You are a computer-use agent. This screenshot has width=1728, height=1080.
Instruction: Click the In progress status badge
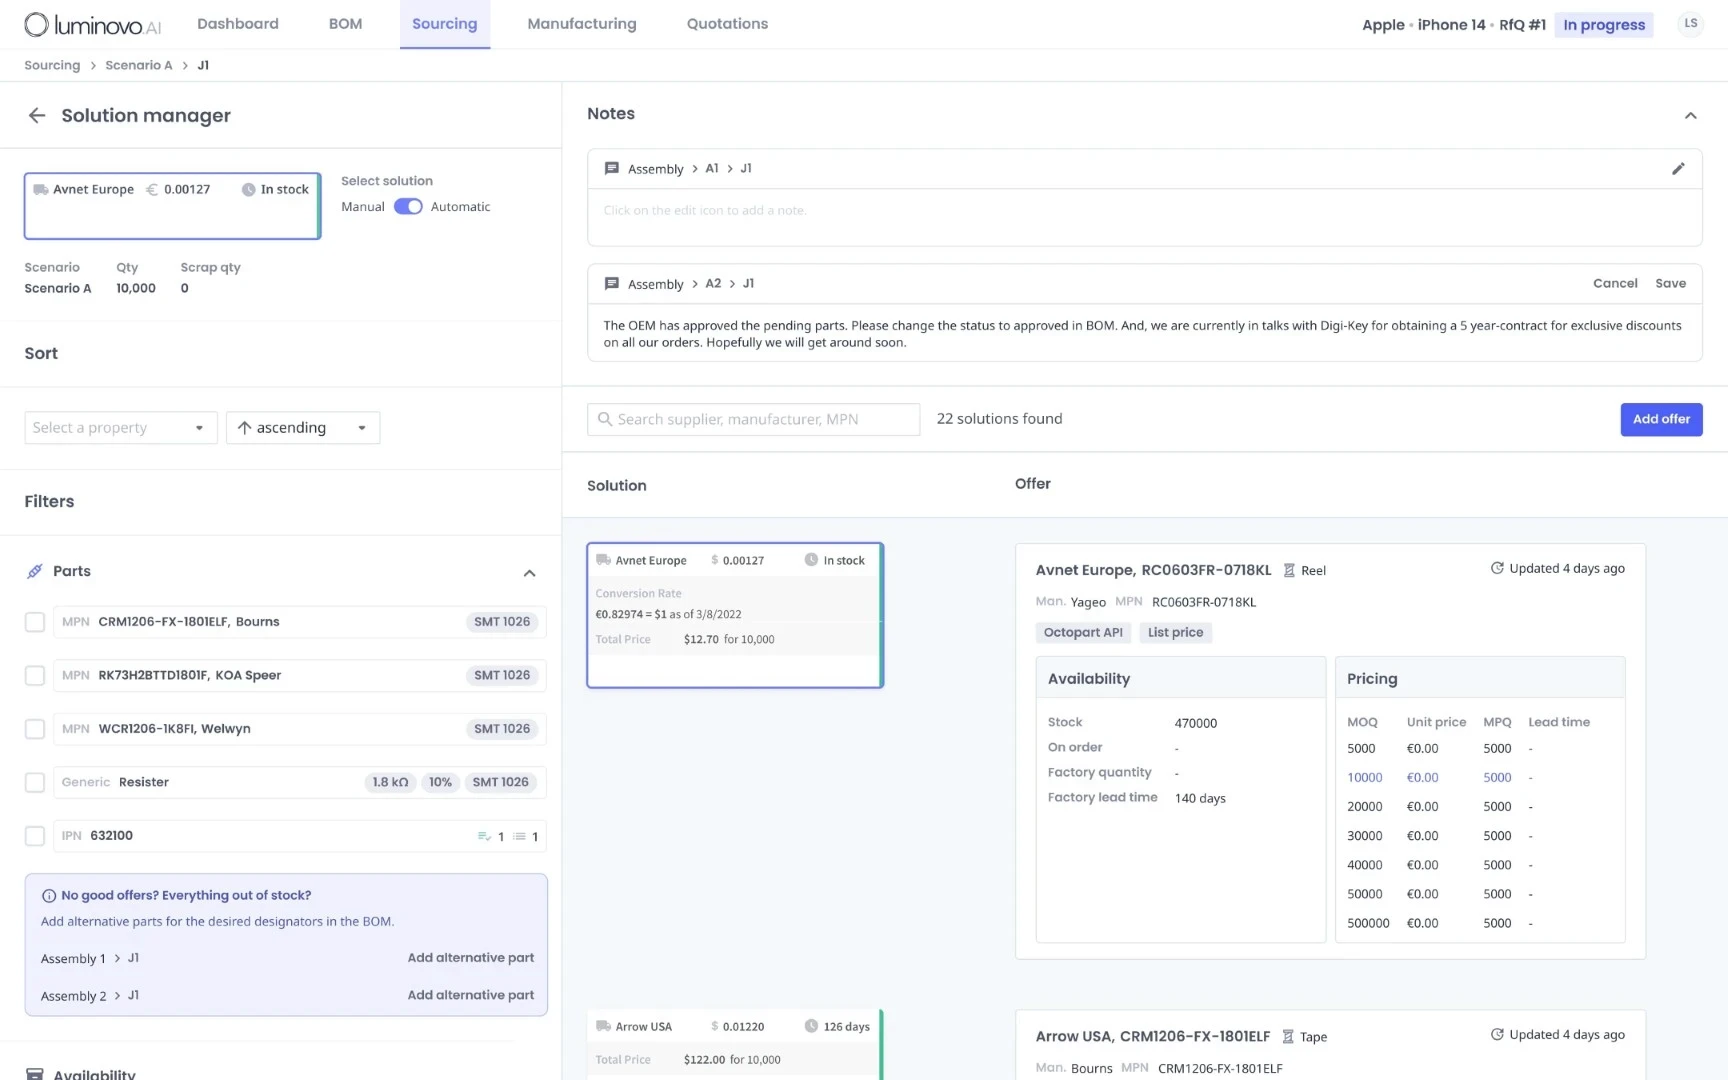(x=1604, y=25)
